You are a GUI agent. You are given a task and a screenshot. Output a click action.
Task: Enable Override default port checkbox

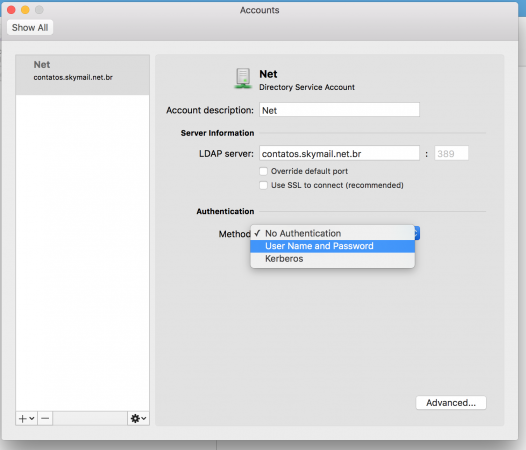click(263, 171)
